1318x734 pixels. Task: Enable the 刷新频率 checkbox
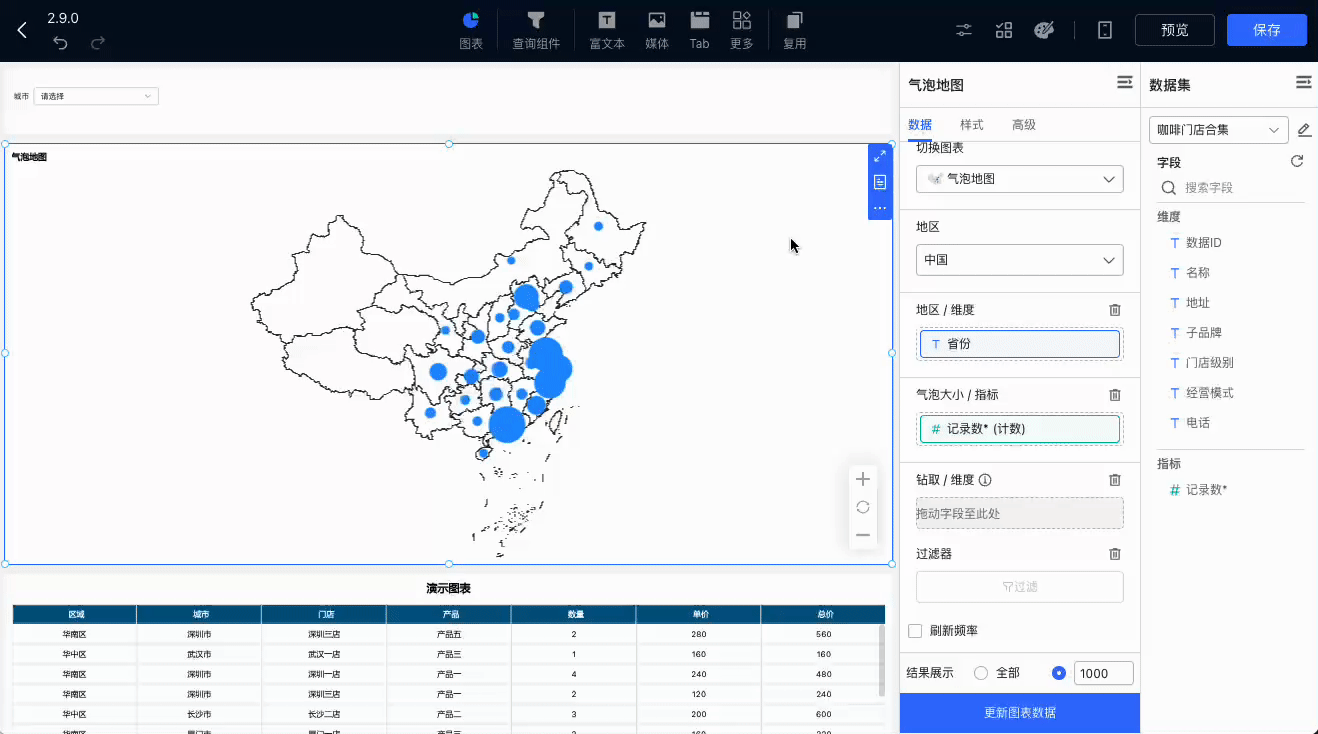[914, 631]
